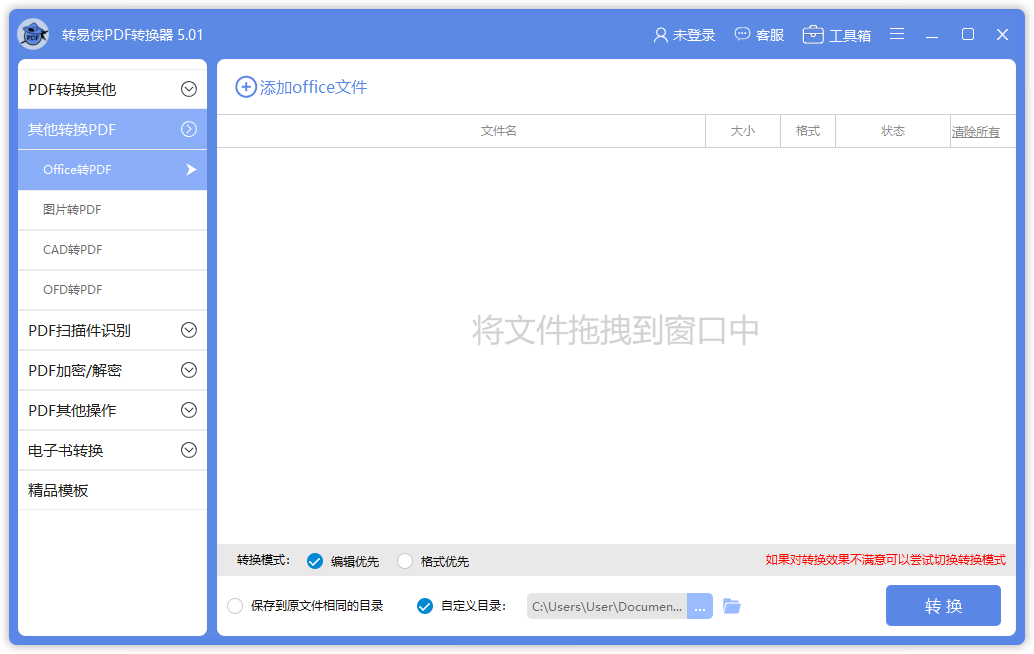Expand PDF其他操作 section chevron

pos(189,410)
